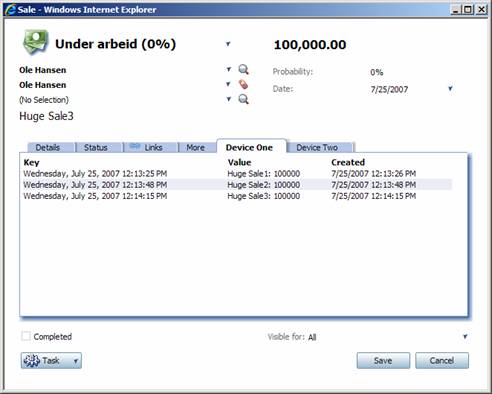The height and width of the screenshot is (394, 492).
Task: Switch to the Status tab
Action: [x=96, y=147]
